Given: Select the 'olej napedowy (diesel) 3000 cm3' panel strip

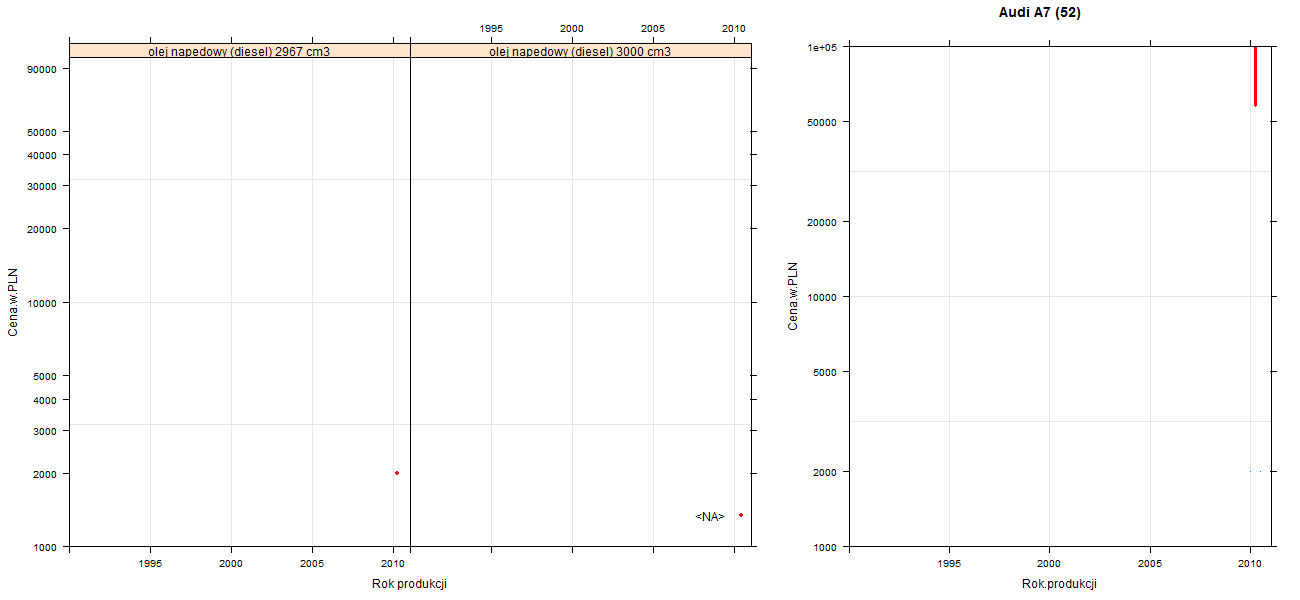Looking at the screenshot, I should point(581,51).
